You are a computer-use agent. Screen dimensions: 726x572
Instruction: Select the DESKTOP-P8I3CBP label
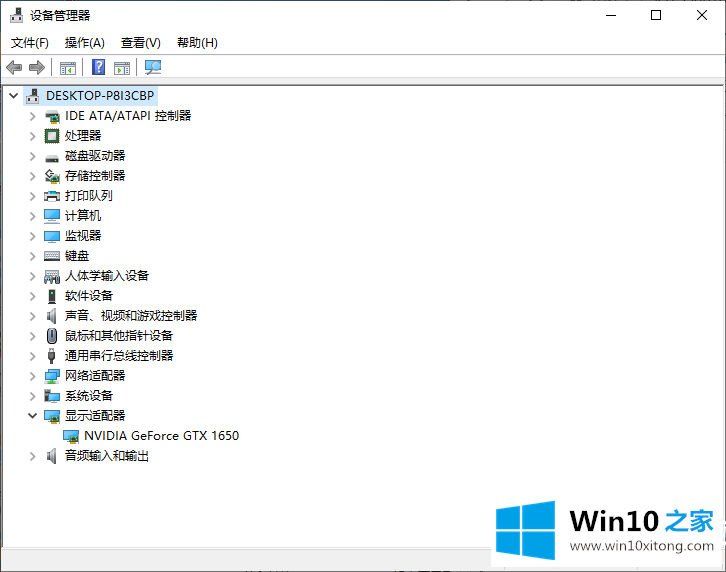tap(100, 96)
